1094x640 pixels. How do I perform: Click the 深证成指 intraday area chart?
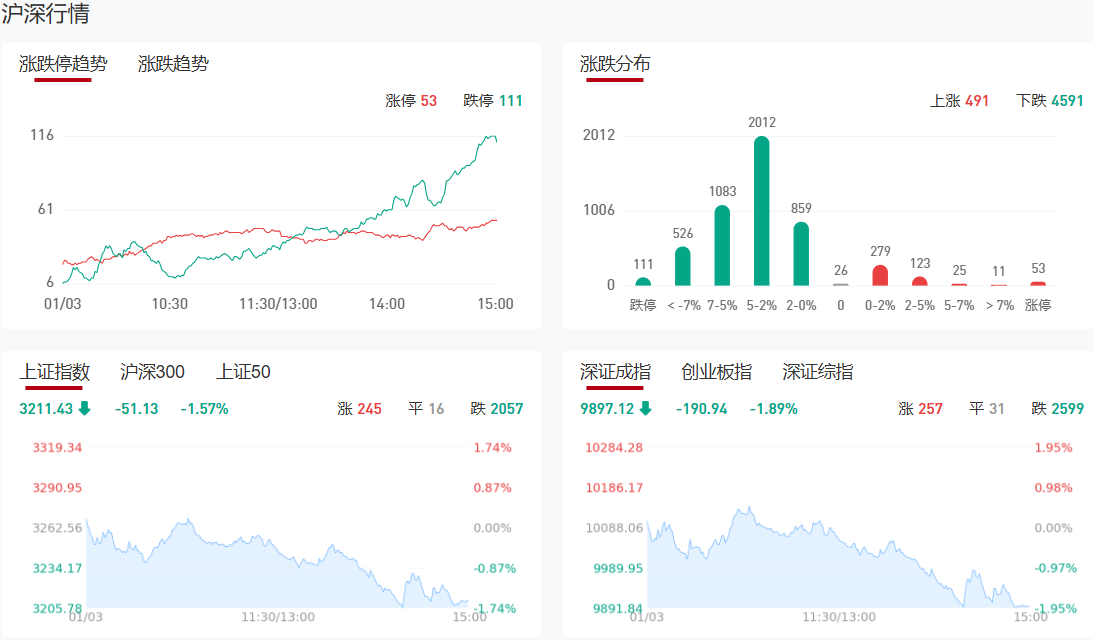[x=838, y=557]
